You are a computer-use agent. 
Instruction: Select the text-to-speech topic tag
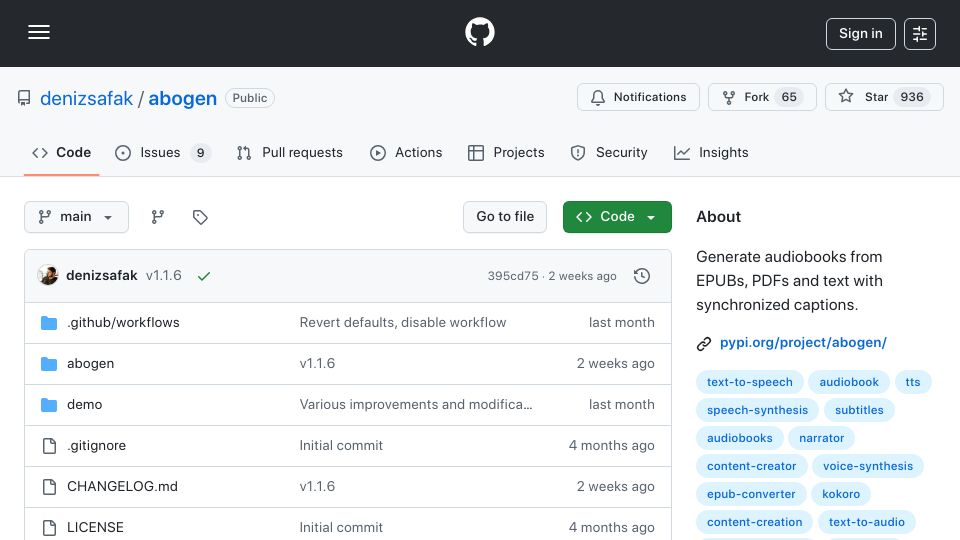click(749, 382)
